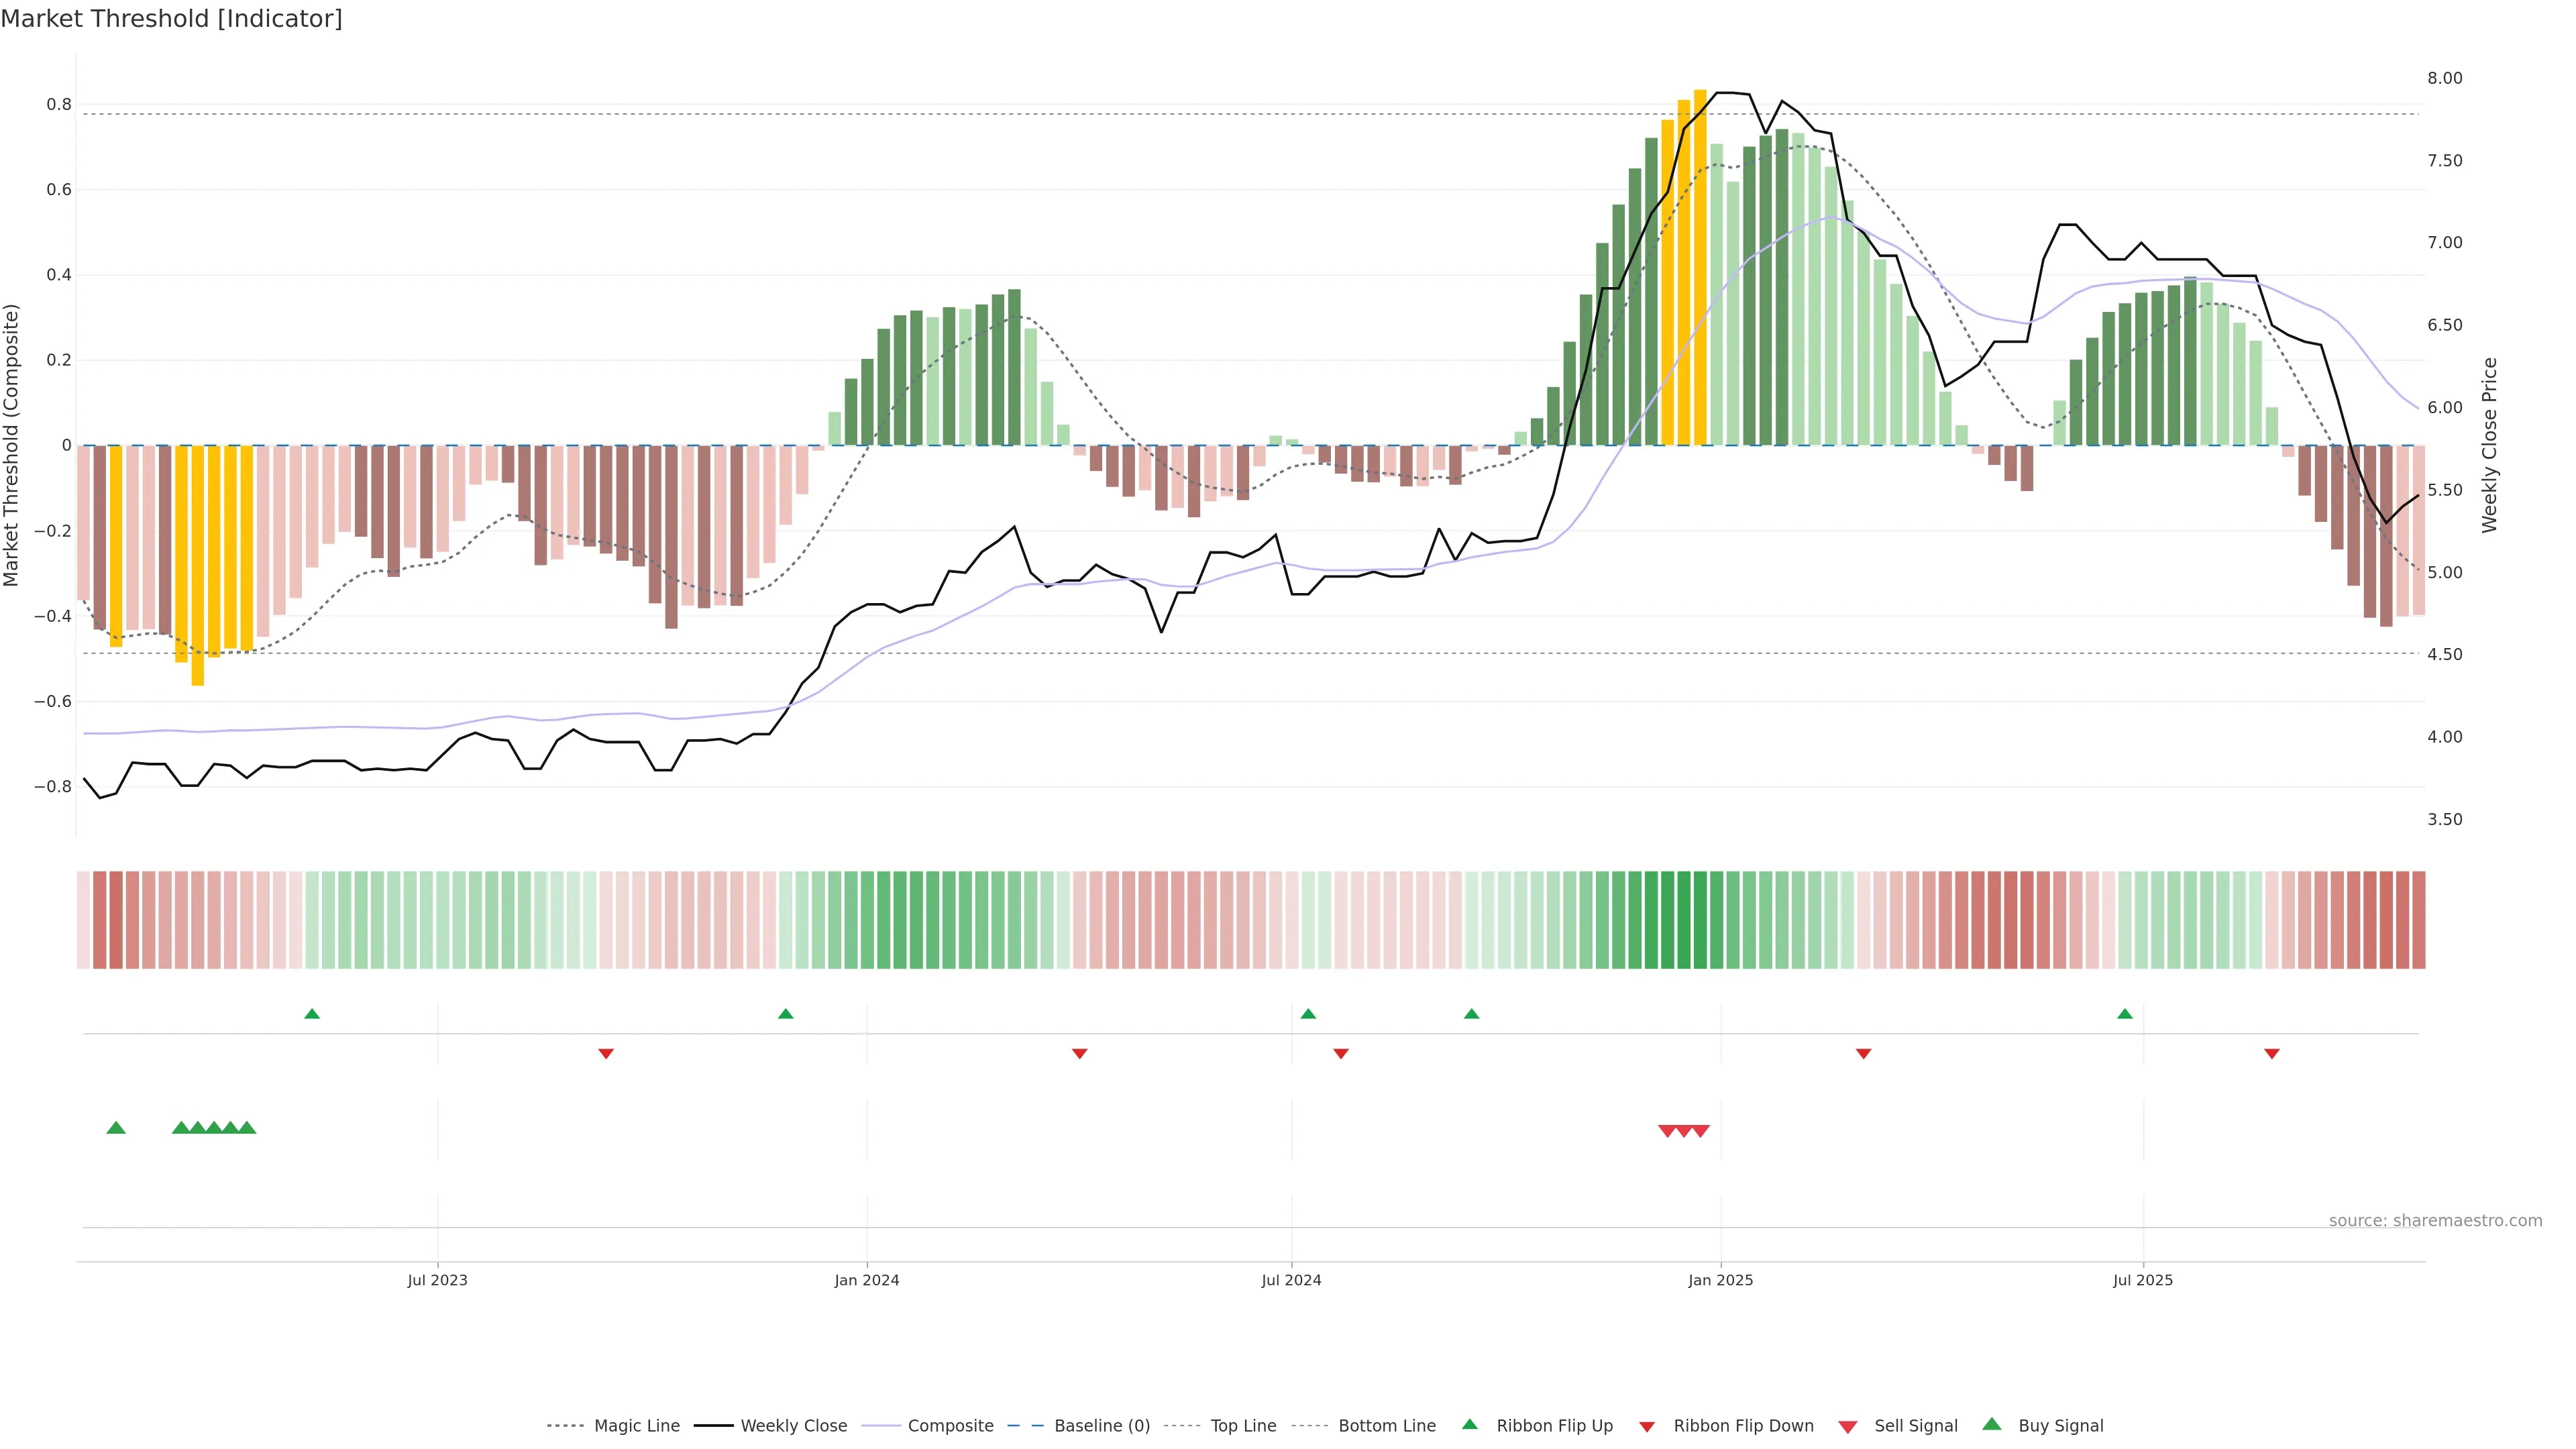
Task: Click the Weekly Close Price axis title
Action: [2490, 445]
